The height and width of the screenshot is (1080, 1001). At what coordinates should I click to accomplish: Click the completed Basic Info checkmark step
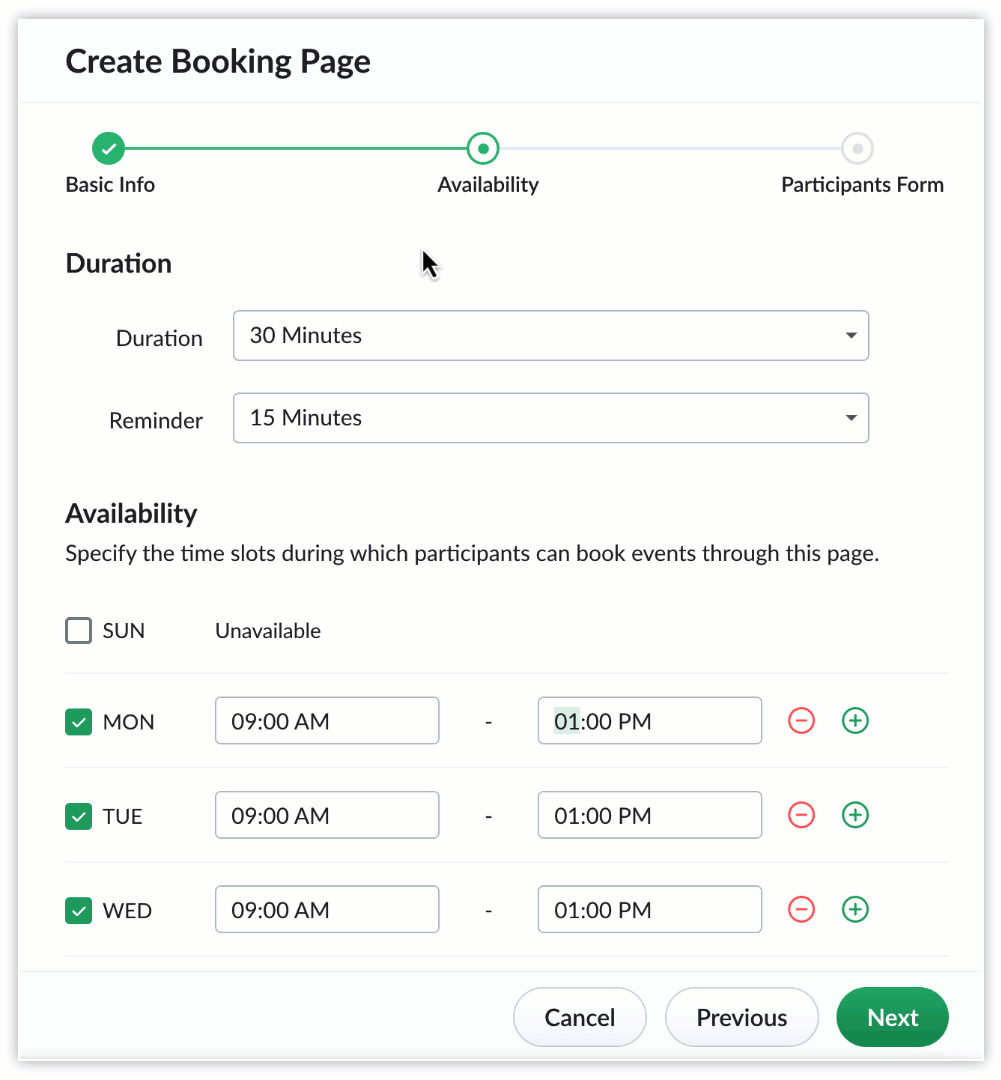[x=109, y=149]
